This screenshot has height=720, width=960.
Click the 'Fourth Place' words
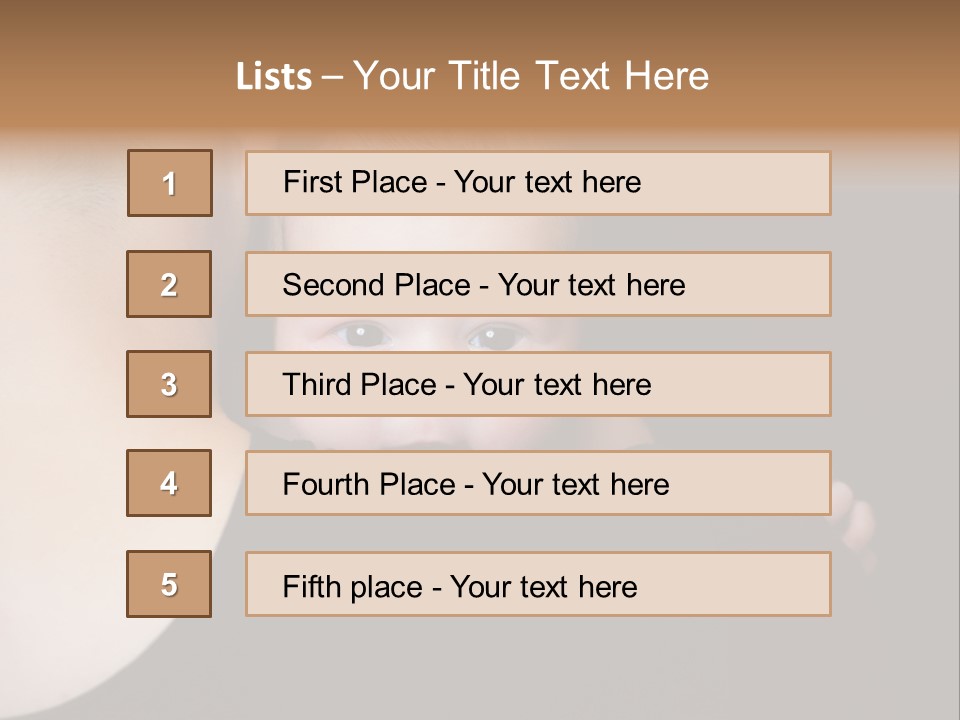[367, 485]
